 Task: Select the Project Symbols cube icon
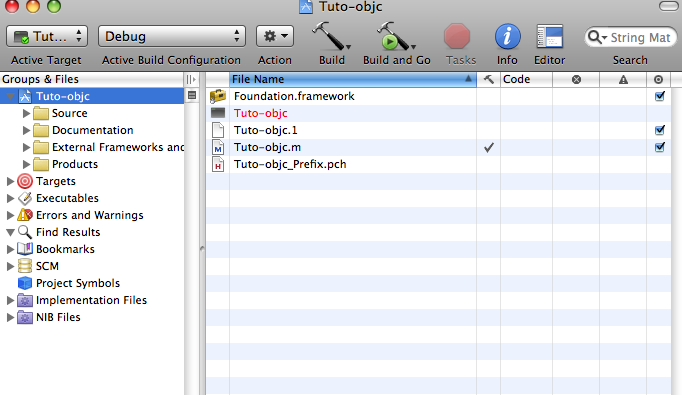25,283
